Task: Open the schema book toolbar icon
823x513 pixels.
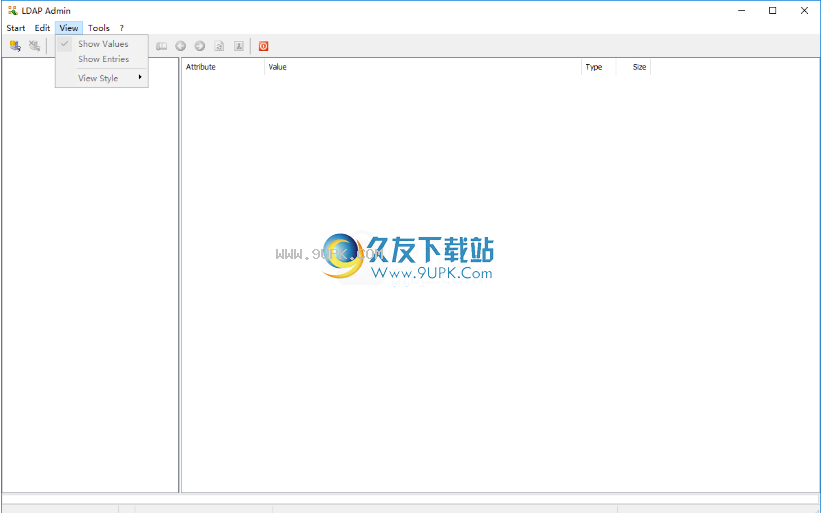Action: click(x=162, y=46)
